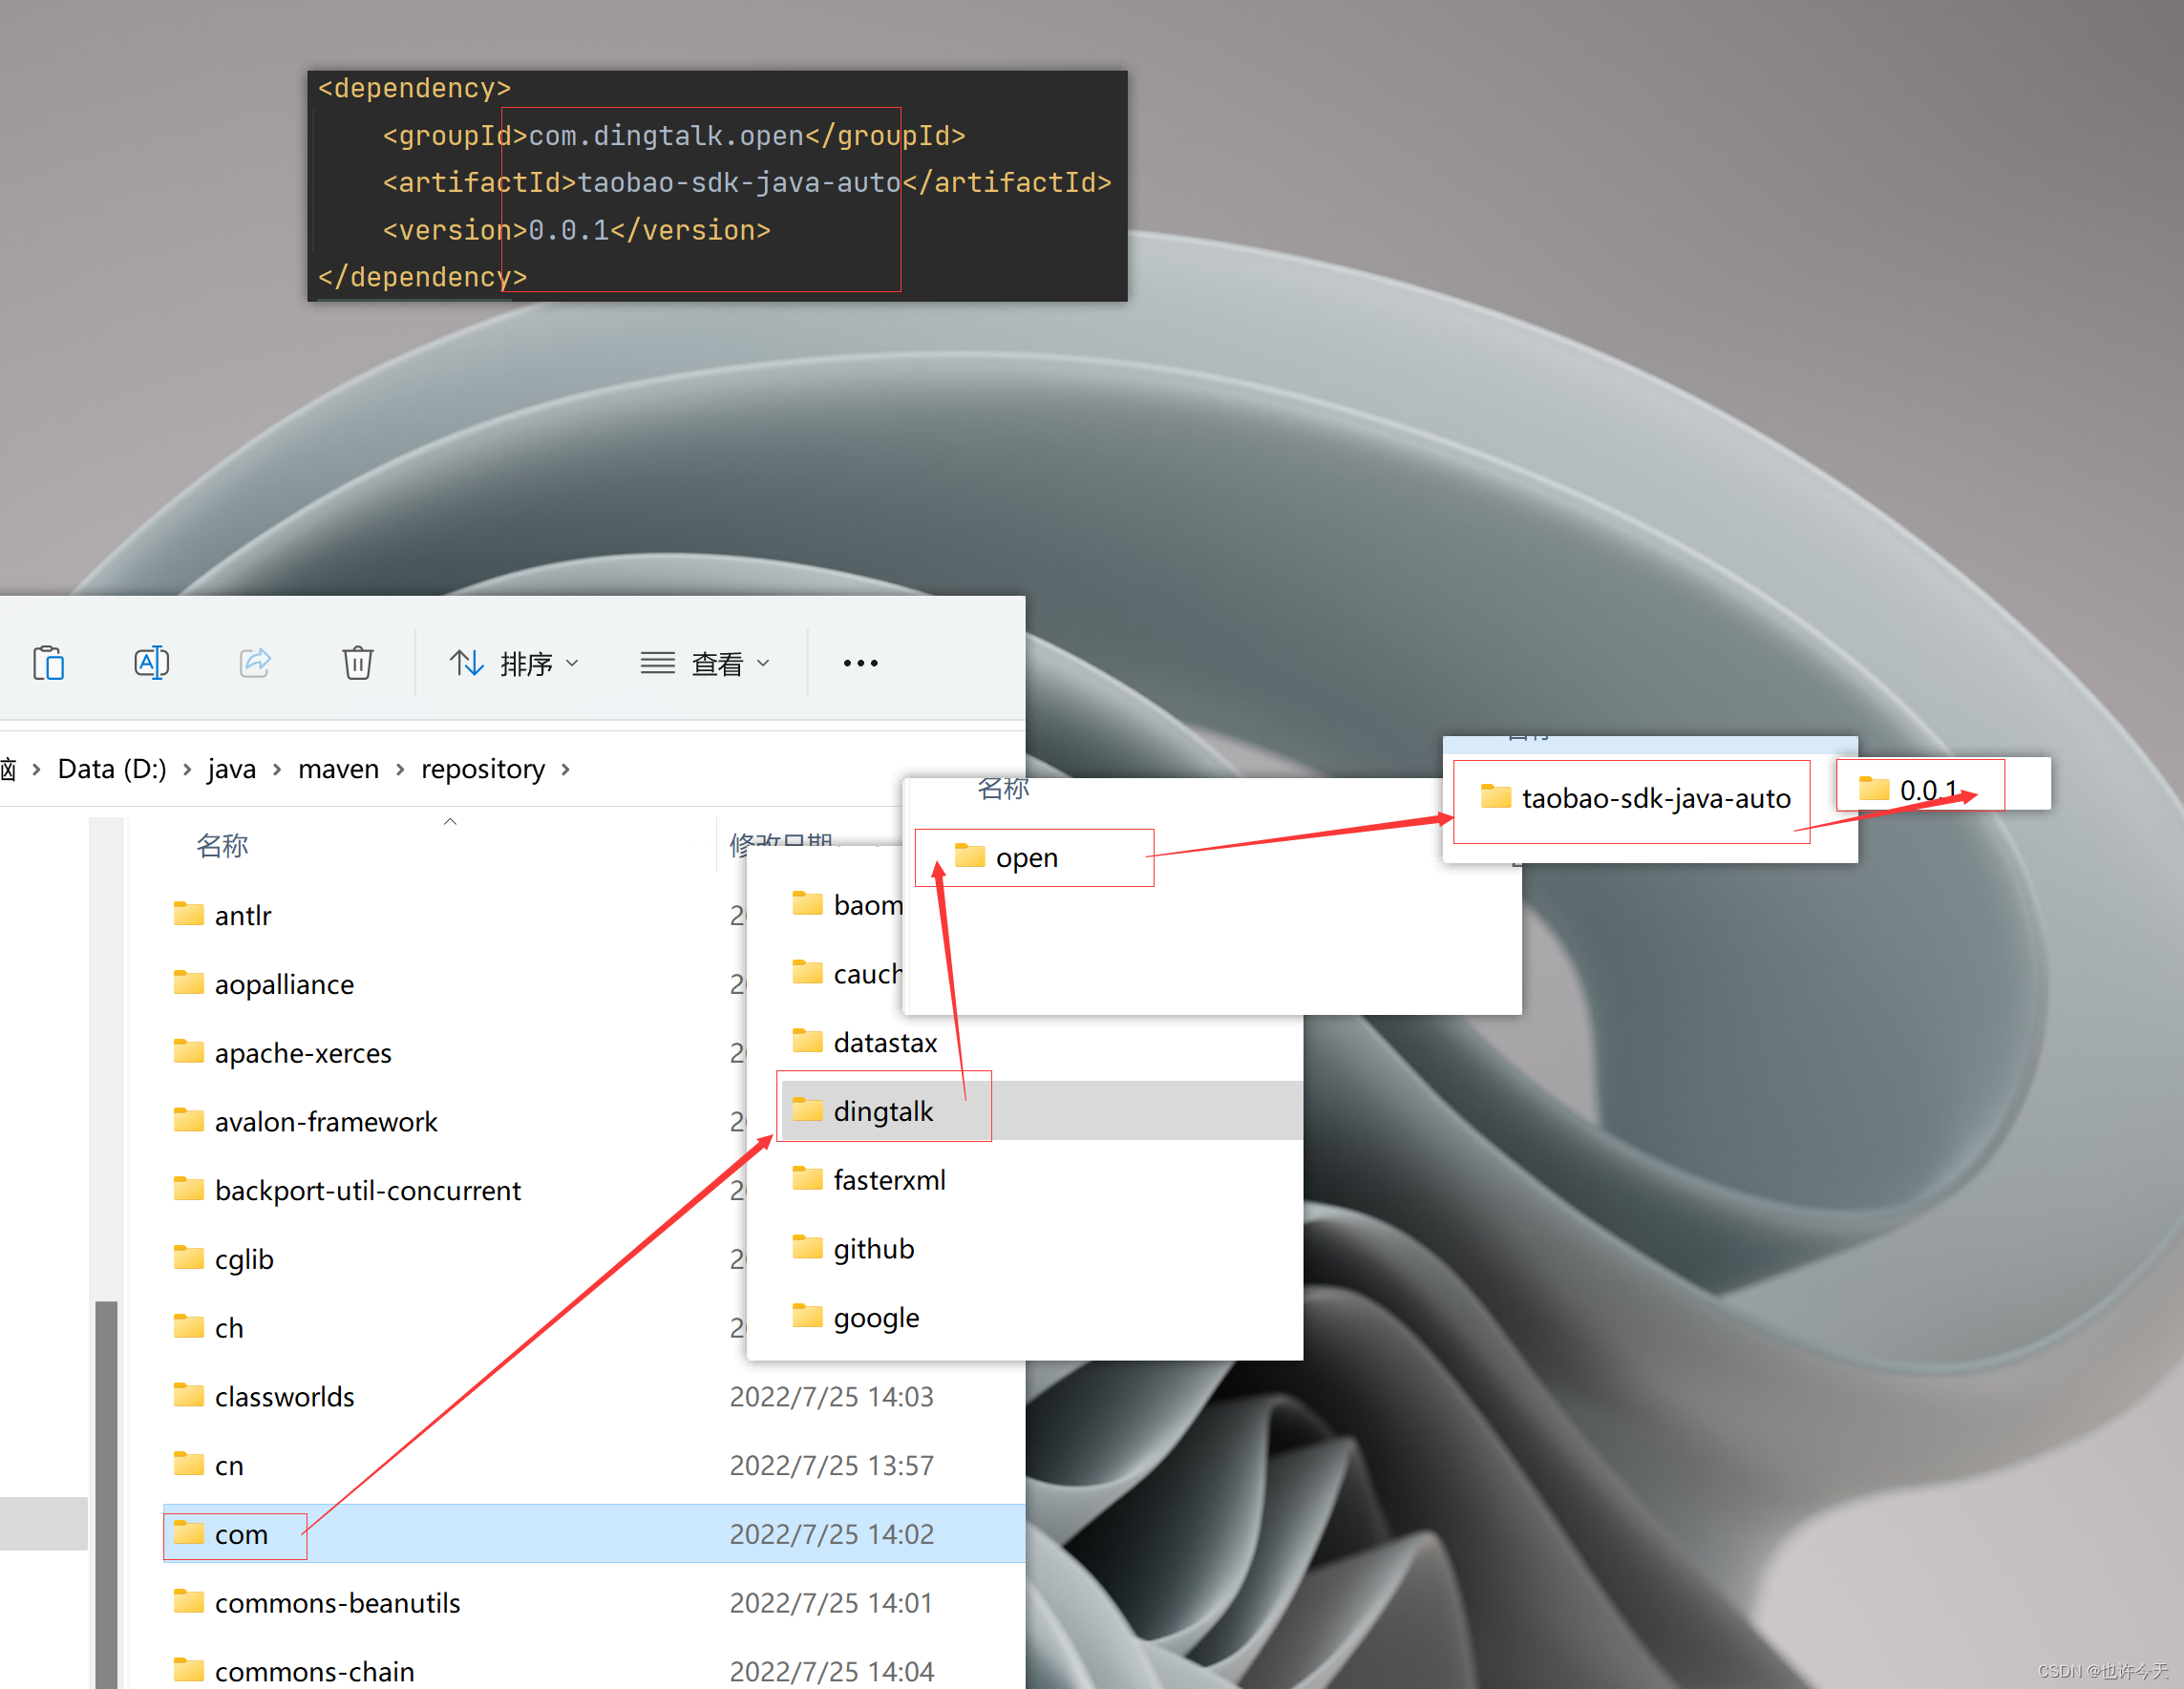Click the rename icon in toolbar
This screenshot has height=1689, width=2184.
click(151, 663)
